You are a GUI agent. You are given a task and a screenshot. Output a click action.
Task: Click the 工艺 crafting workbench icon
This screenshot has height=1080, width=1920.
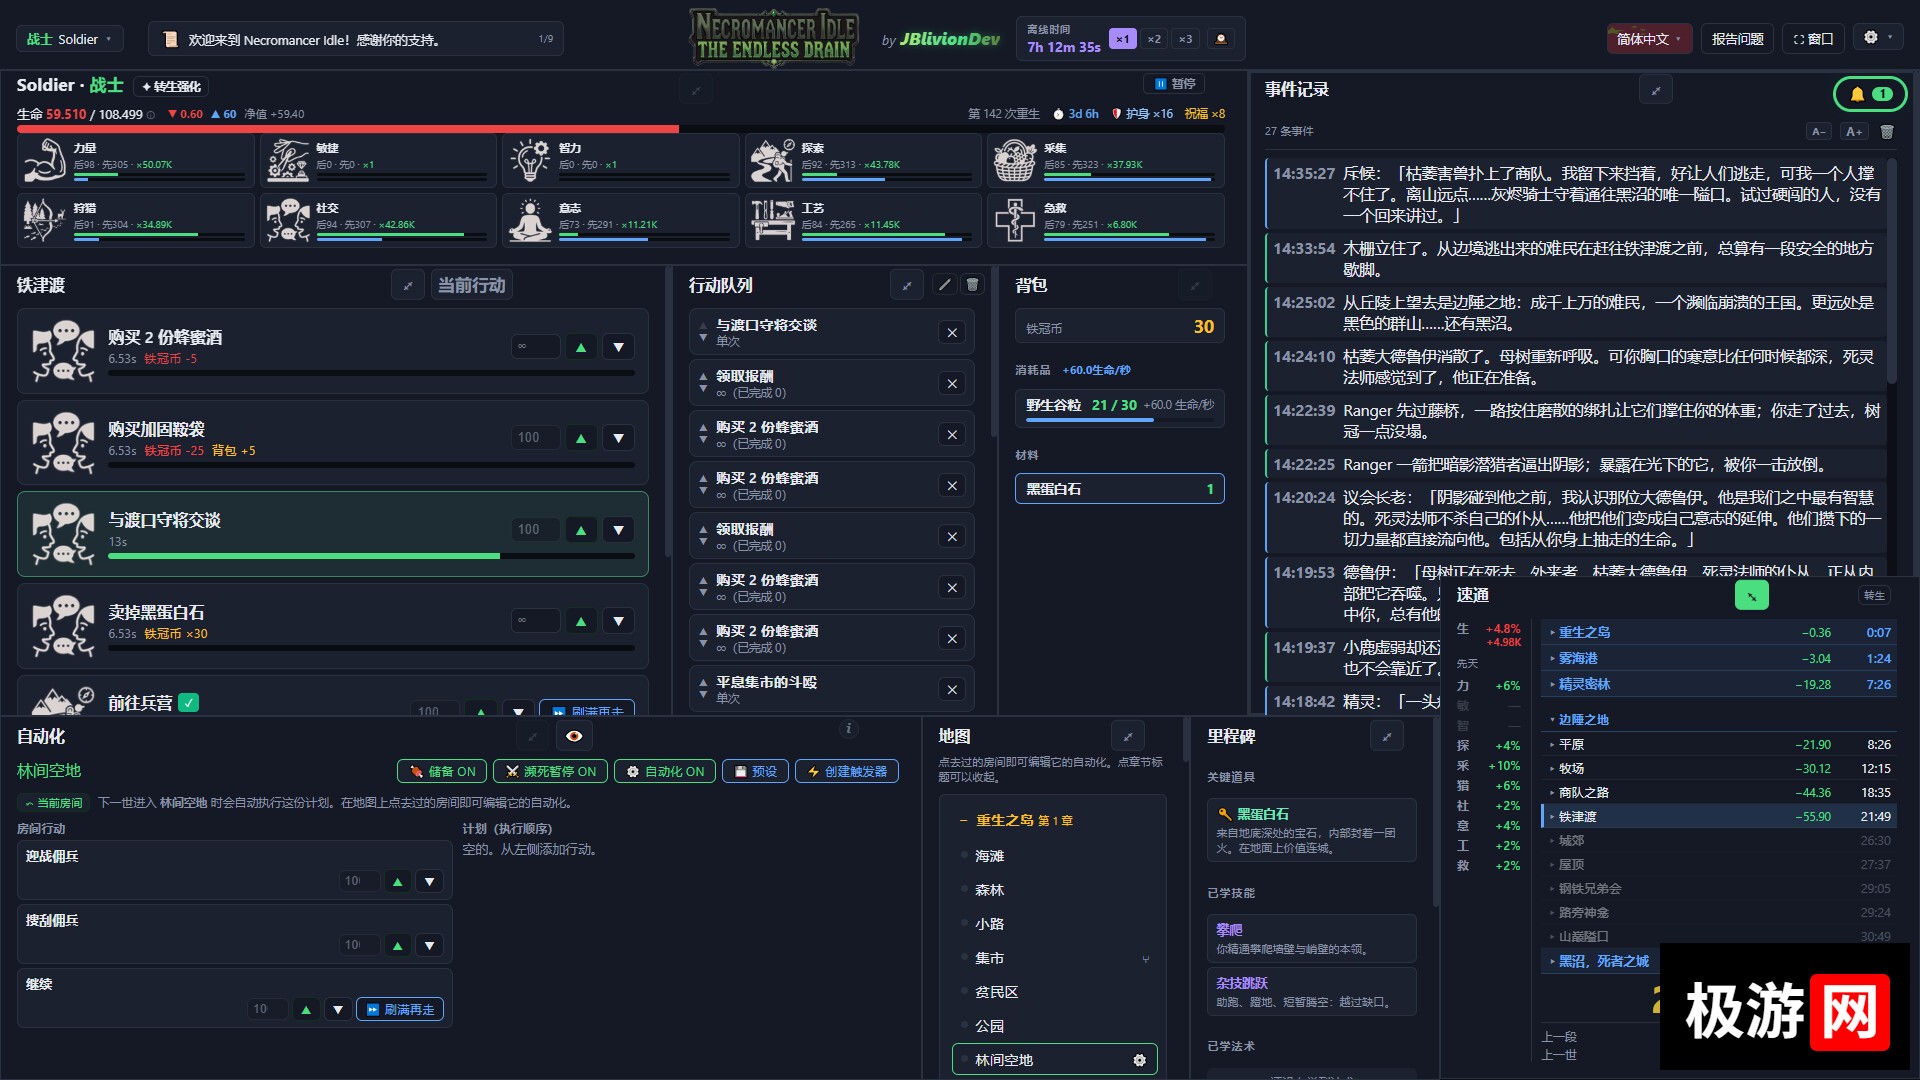(772, 220)
